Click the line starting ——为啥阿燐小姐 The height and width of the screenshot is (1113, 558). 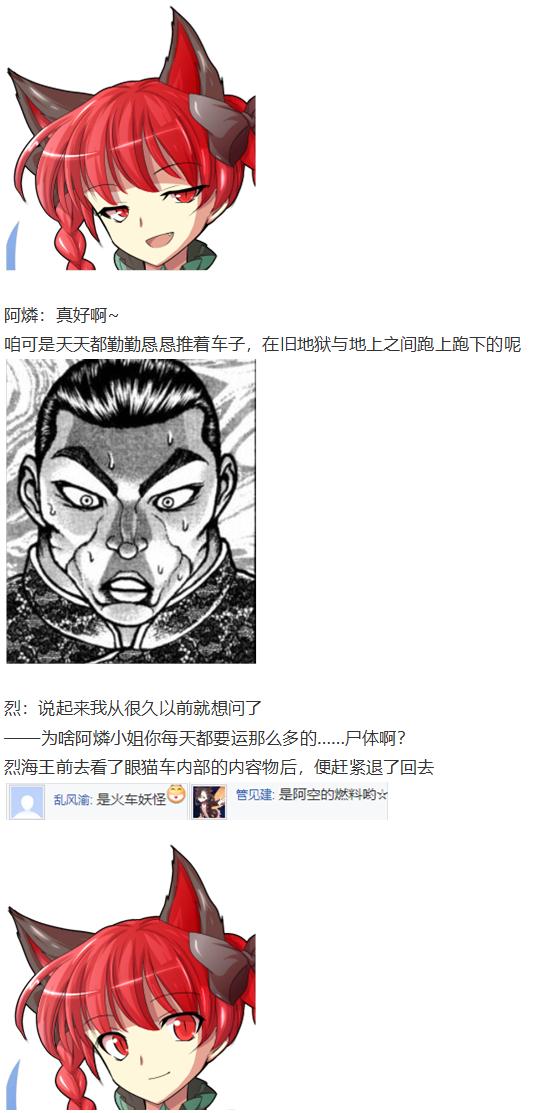tap(205, 738)
